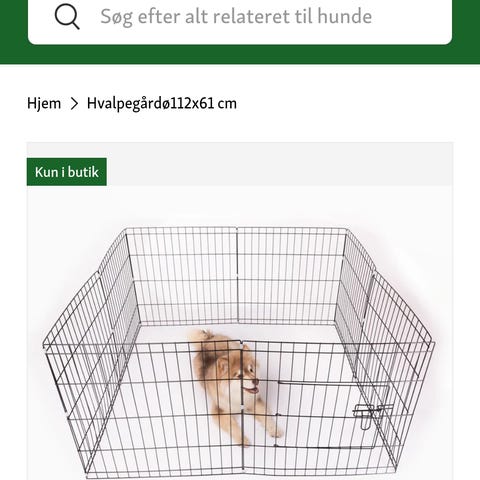Viewport: 480px width, 480px height.
Task: Select the Hvalpegårdø112x61 cm breadcrumb
Action: pyautogui.click(x=162, y=103)
